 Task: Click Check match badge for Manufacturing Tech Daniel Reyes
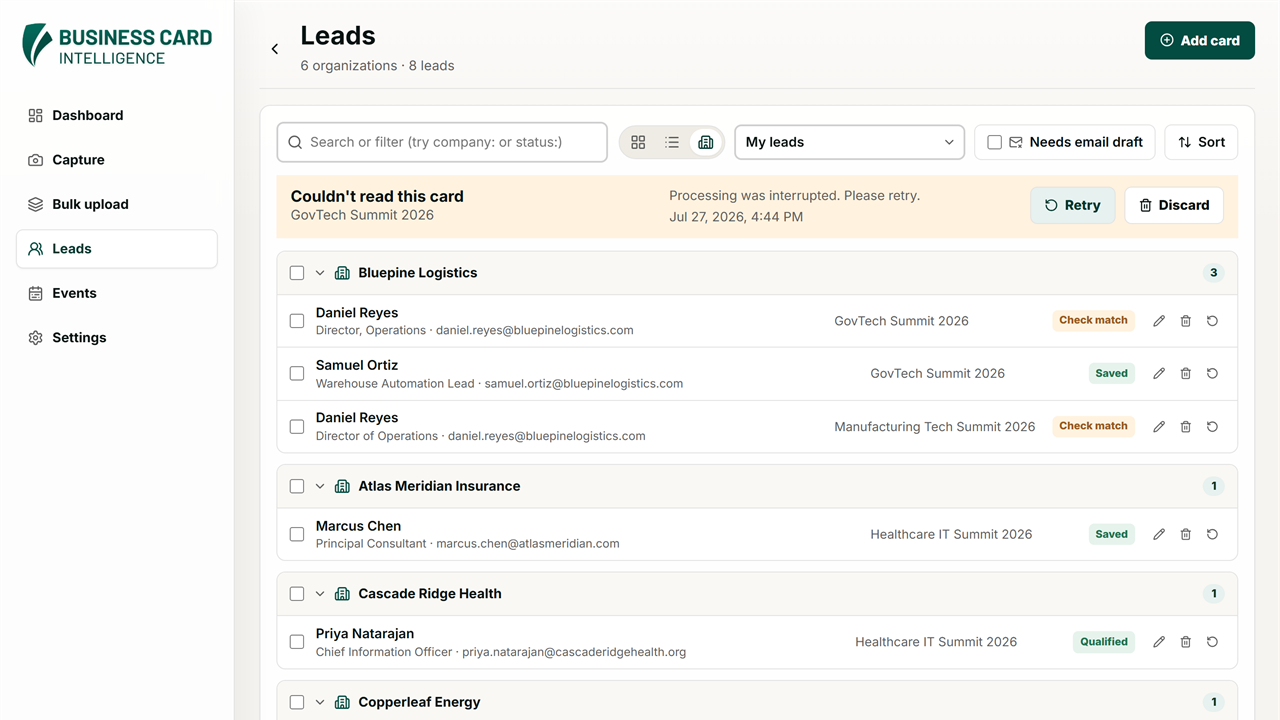[x=1093, y=426]
